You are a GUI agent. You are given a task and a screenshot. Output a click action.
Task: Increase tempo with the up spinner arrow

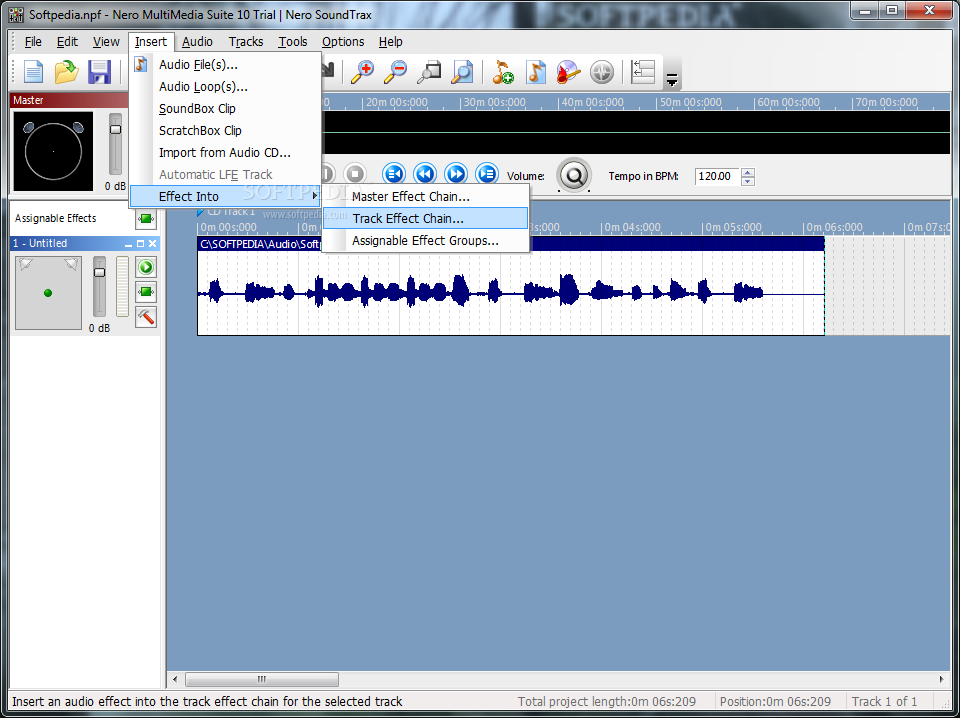747,172
